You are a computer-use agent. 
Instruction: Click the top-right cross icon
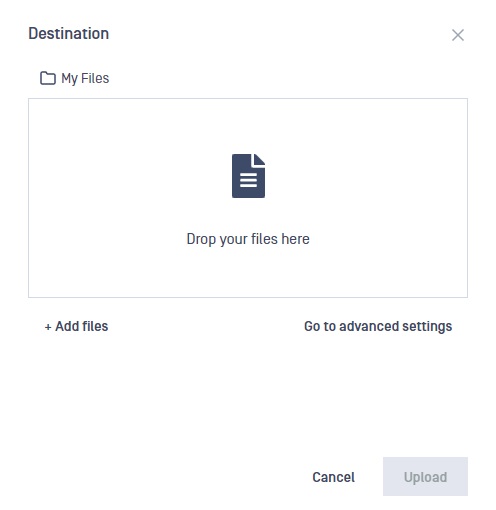click(x=458, y=35)
